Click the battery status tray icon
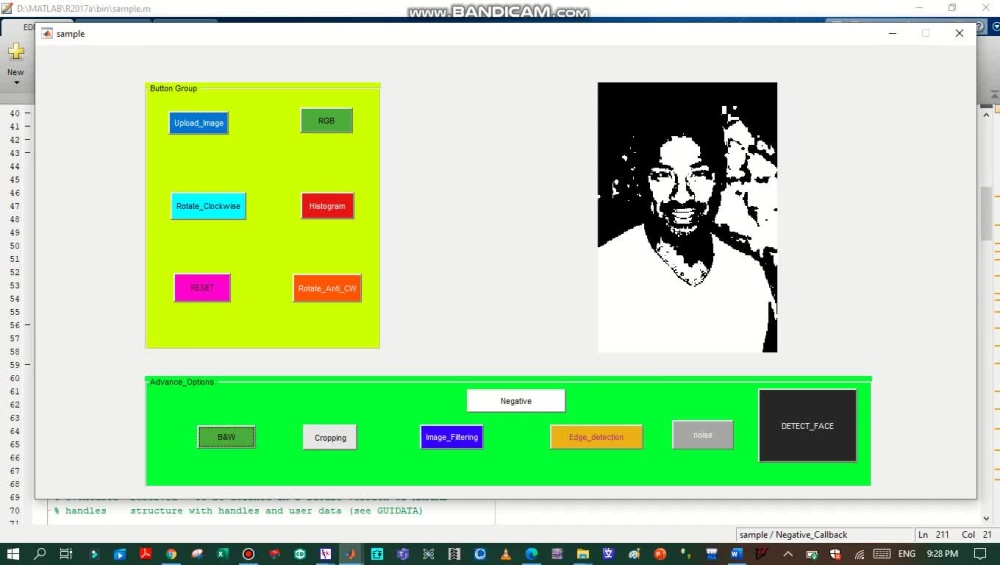Image resolution: width=1000 pixels, height=565 pixels. point(812,554)
